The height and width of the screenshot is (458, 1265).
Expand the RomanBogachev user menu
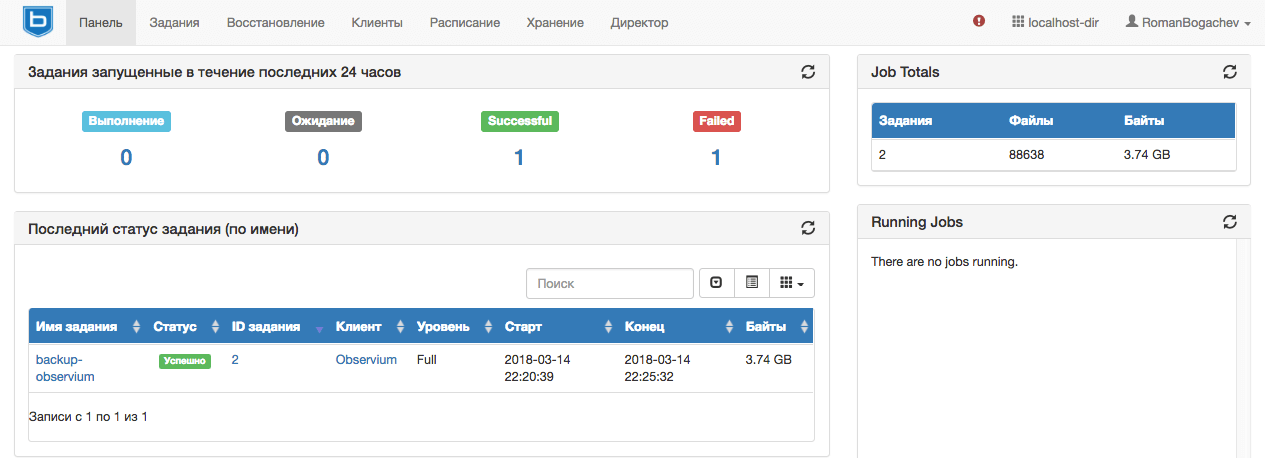[x=1188, y=22]
